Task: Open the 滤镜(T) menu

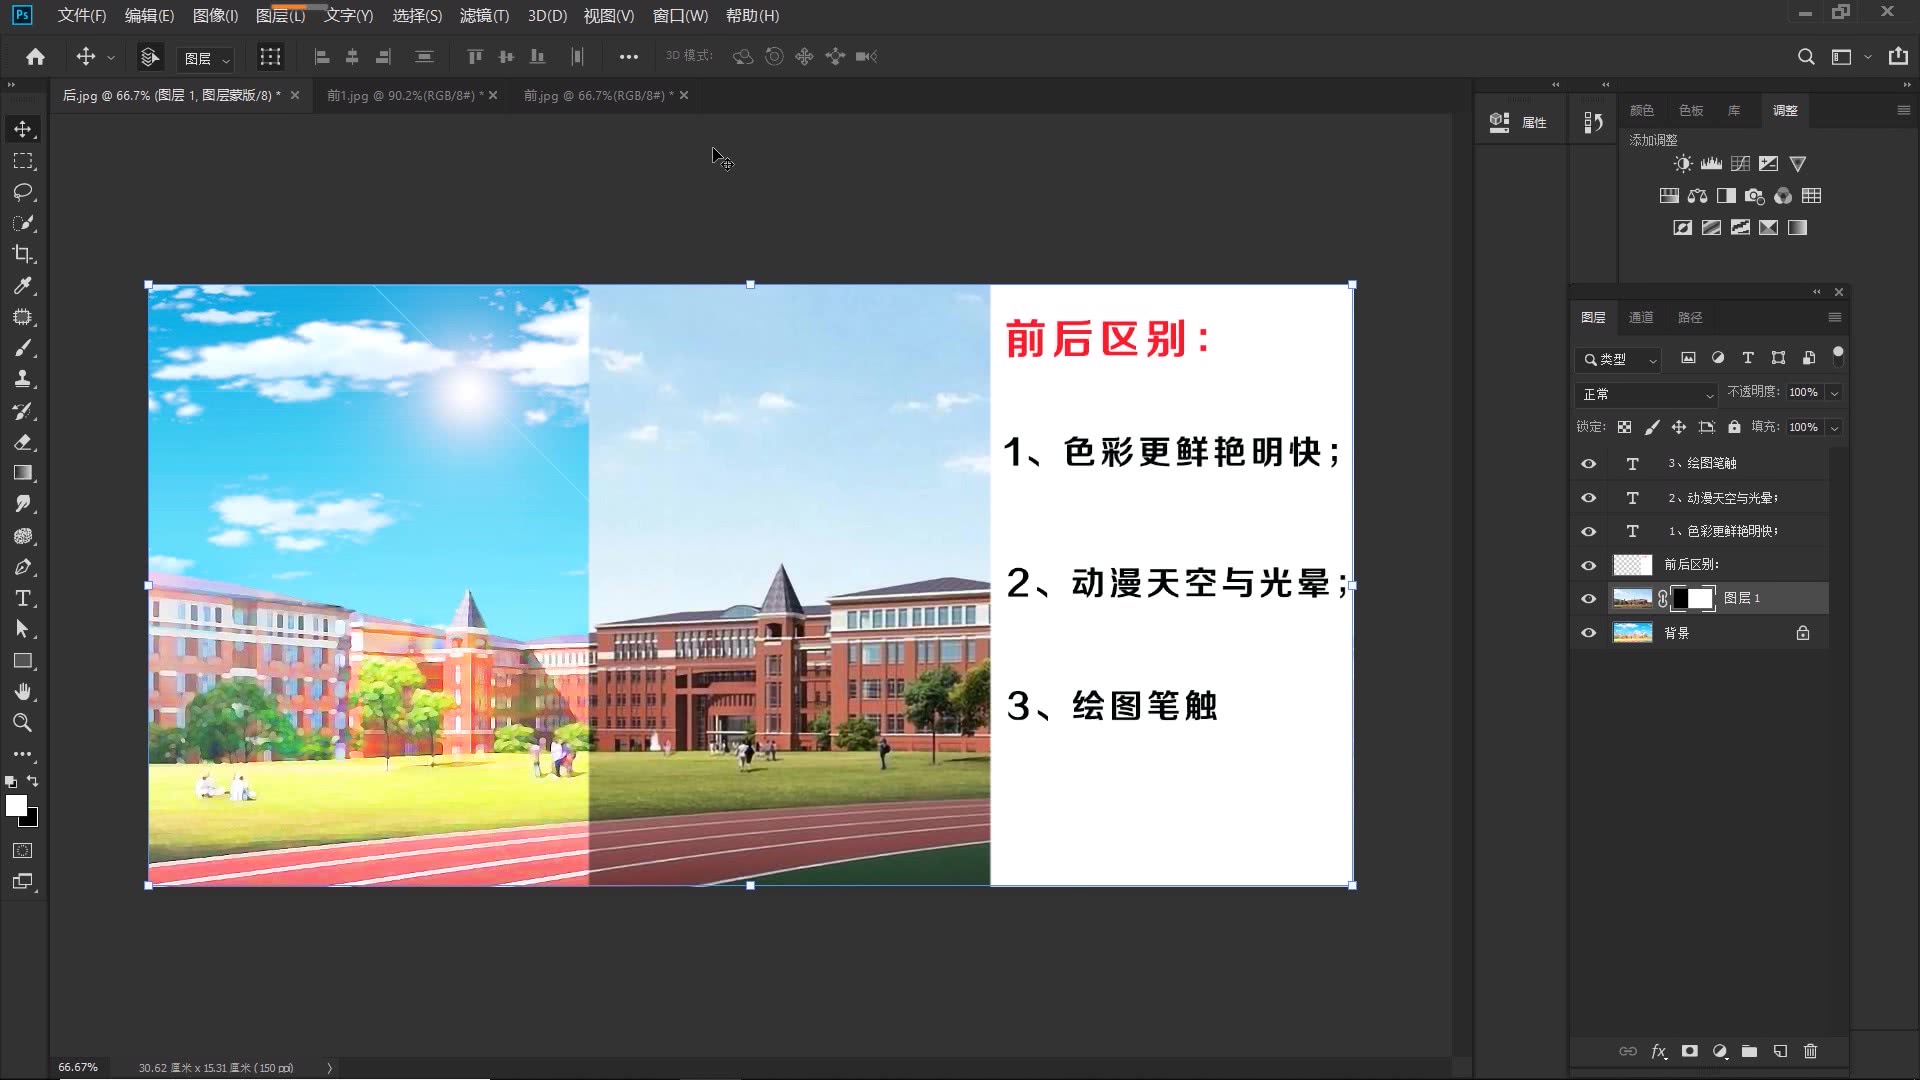Action: coord(484,16)
